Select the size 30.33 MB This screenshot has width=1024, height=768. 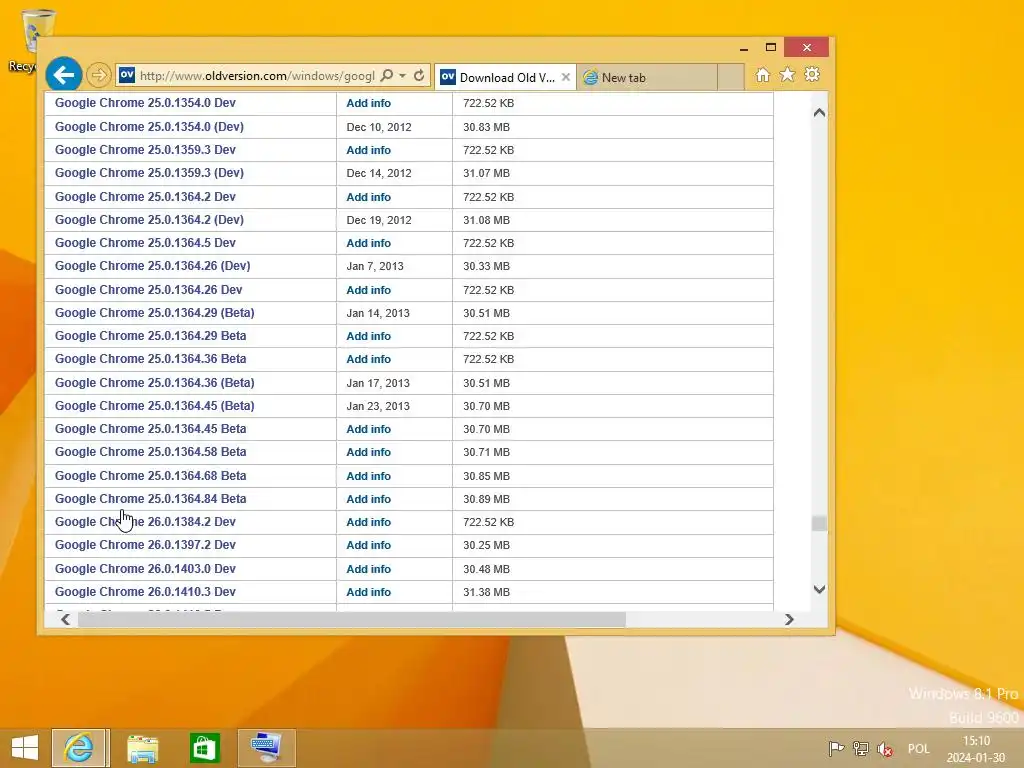pos(487,266)
